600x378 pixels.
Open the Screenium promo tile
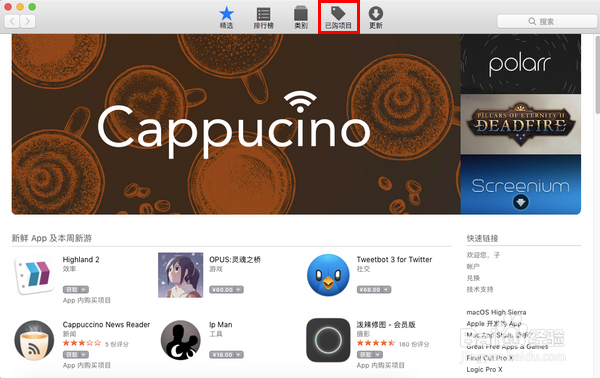pos(520,184)
